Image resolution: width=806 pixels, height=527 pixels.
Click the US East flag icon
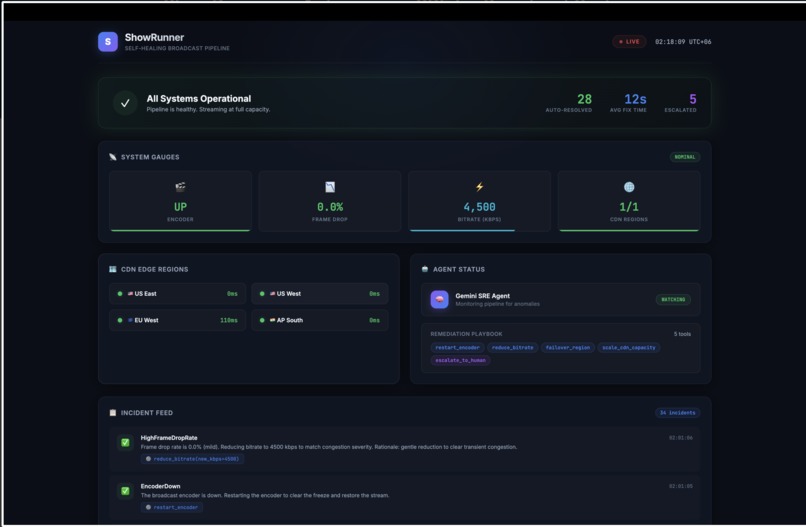(130, 294)
